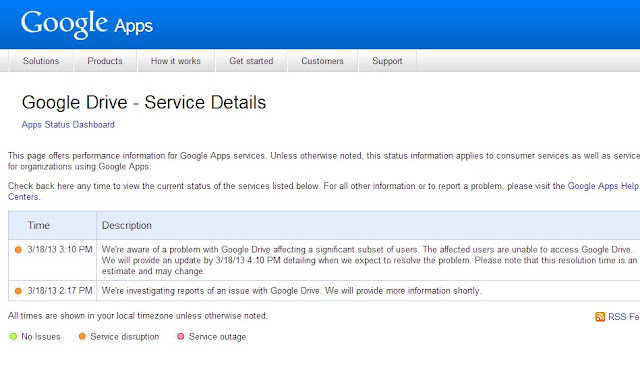Follow the Apps Status Dashboard link
The image size is (640, 368).
point(68,124)
